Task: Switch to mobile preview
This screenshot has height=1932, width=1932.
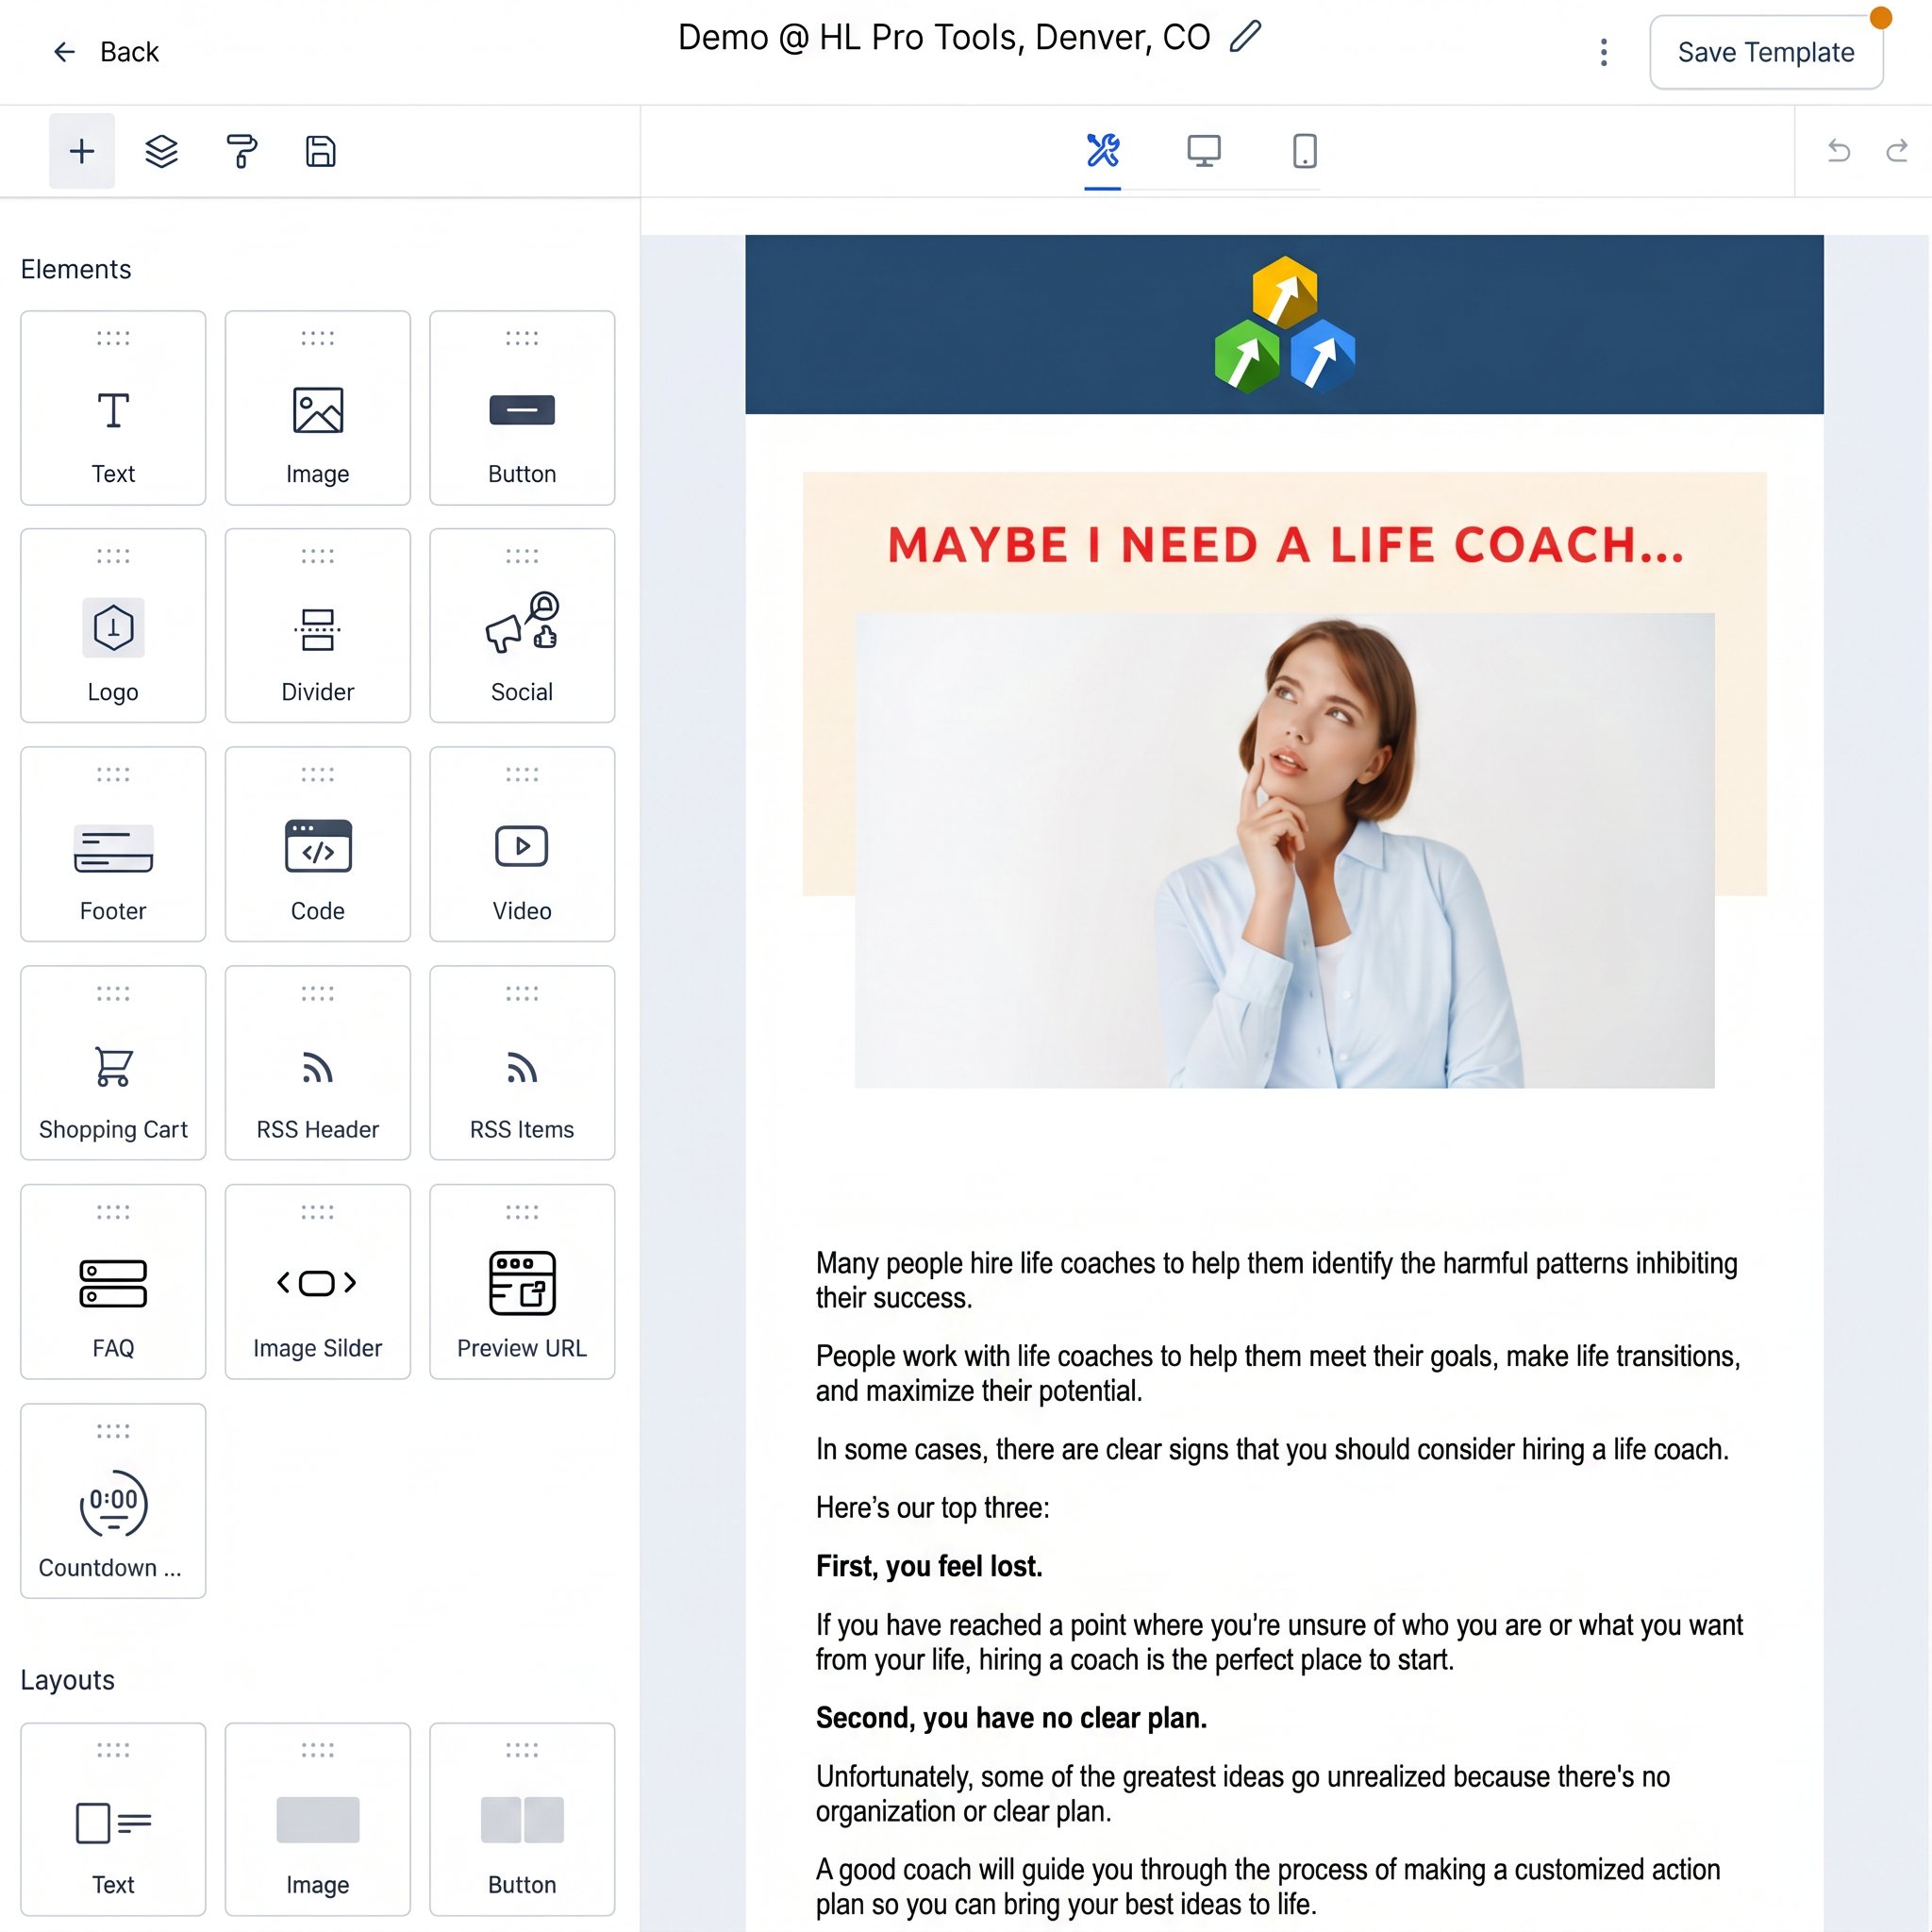Action: pyautogui.click(x=1305, y=151)
